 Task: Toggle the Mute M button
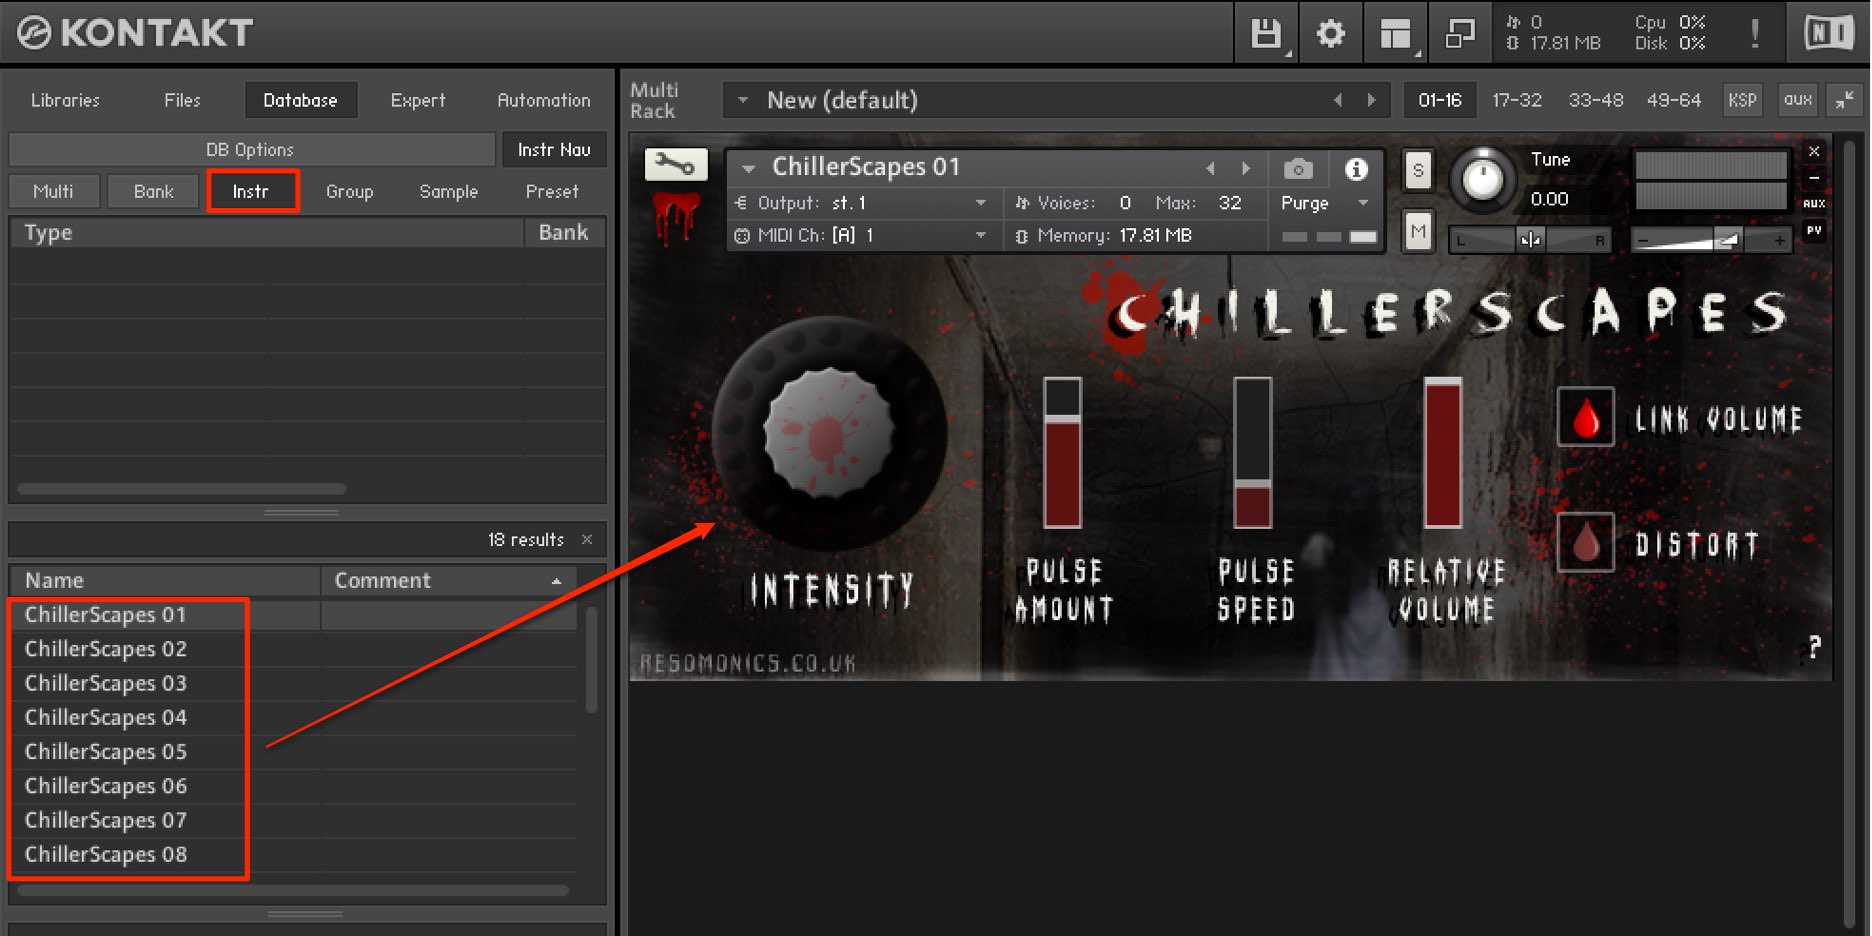[1418, 232]
